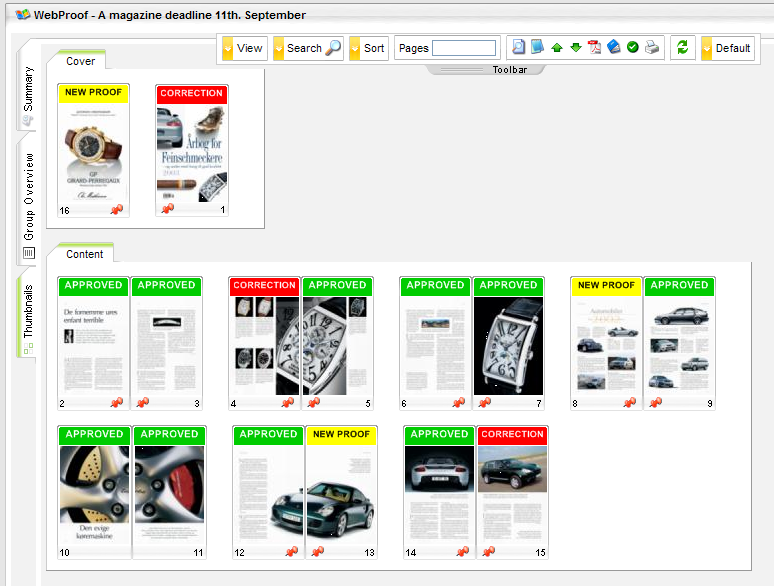Click the green up arrow icon
The width and height of the screenshot is (774, 586).
pos(557,48)
